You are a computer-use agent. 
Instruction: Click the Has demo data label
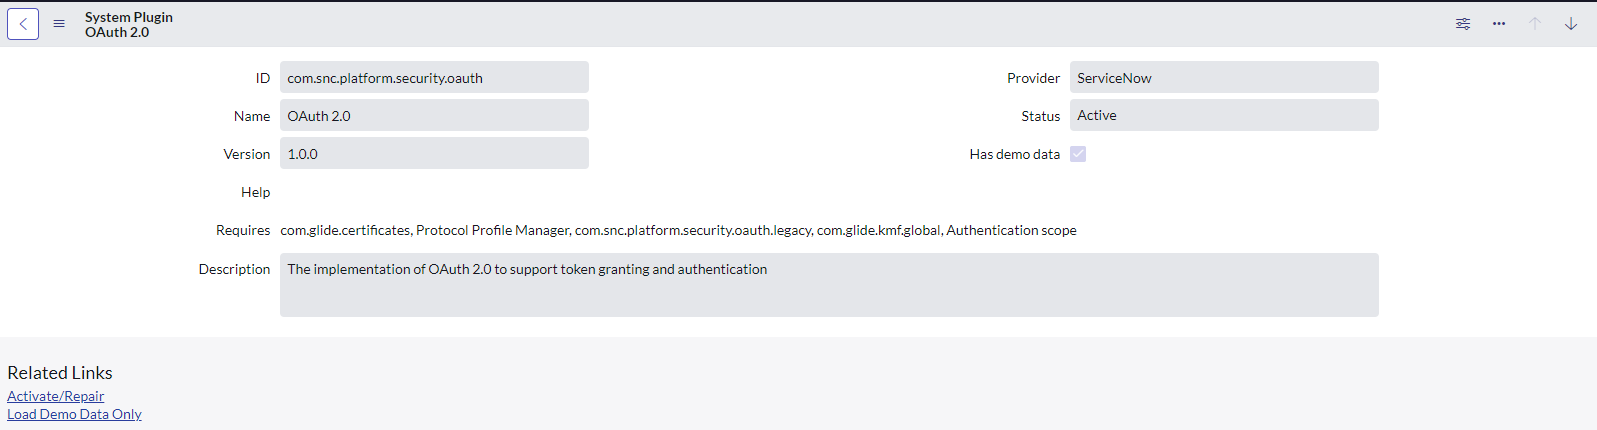pyautogui.click(x=1014, y=154)
